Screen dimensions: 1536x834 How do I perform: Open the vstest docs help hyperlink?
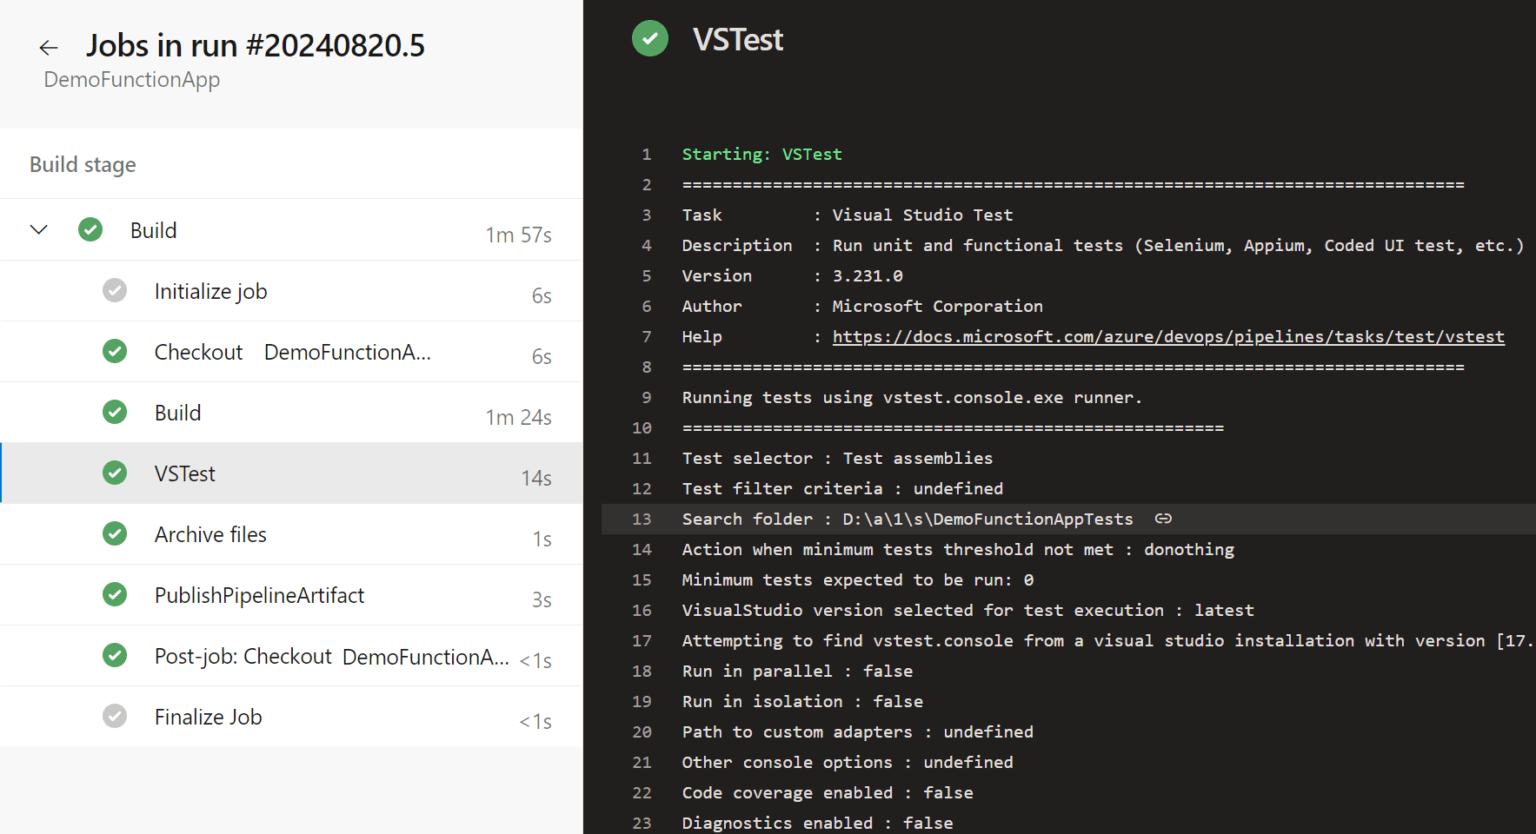coord(1168,337)
